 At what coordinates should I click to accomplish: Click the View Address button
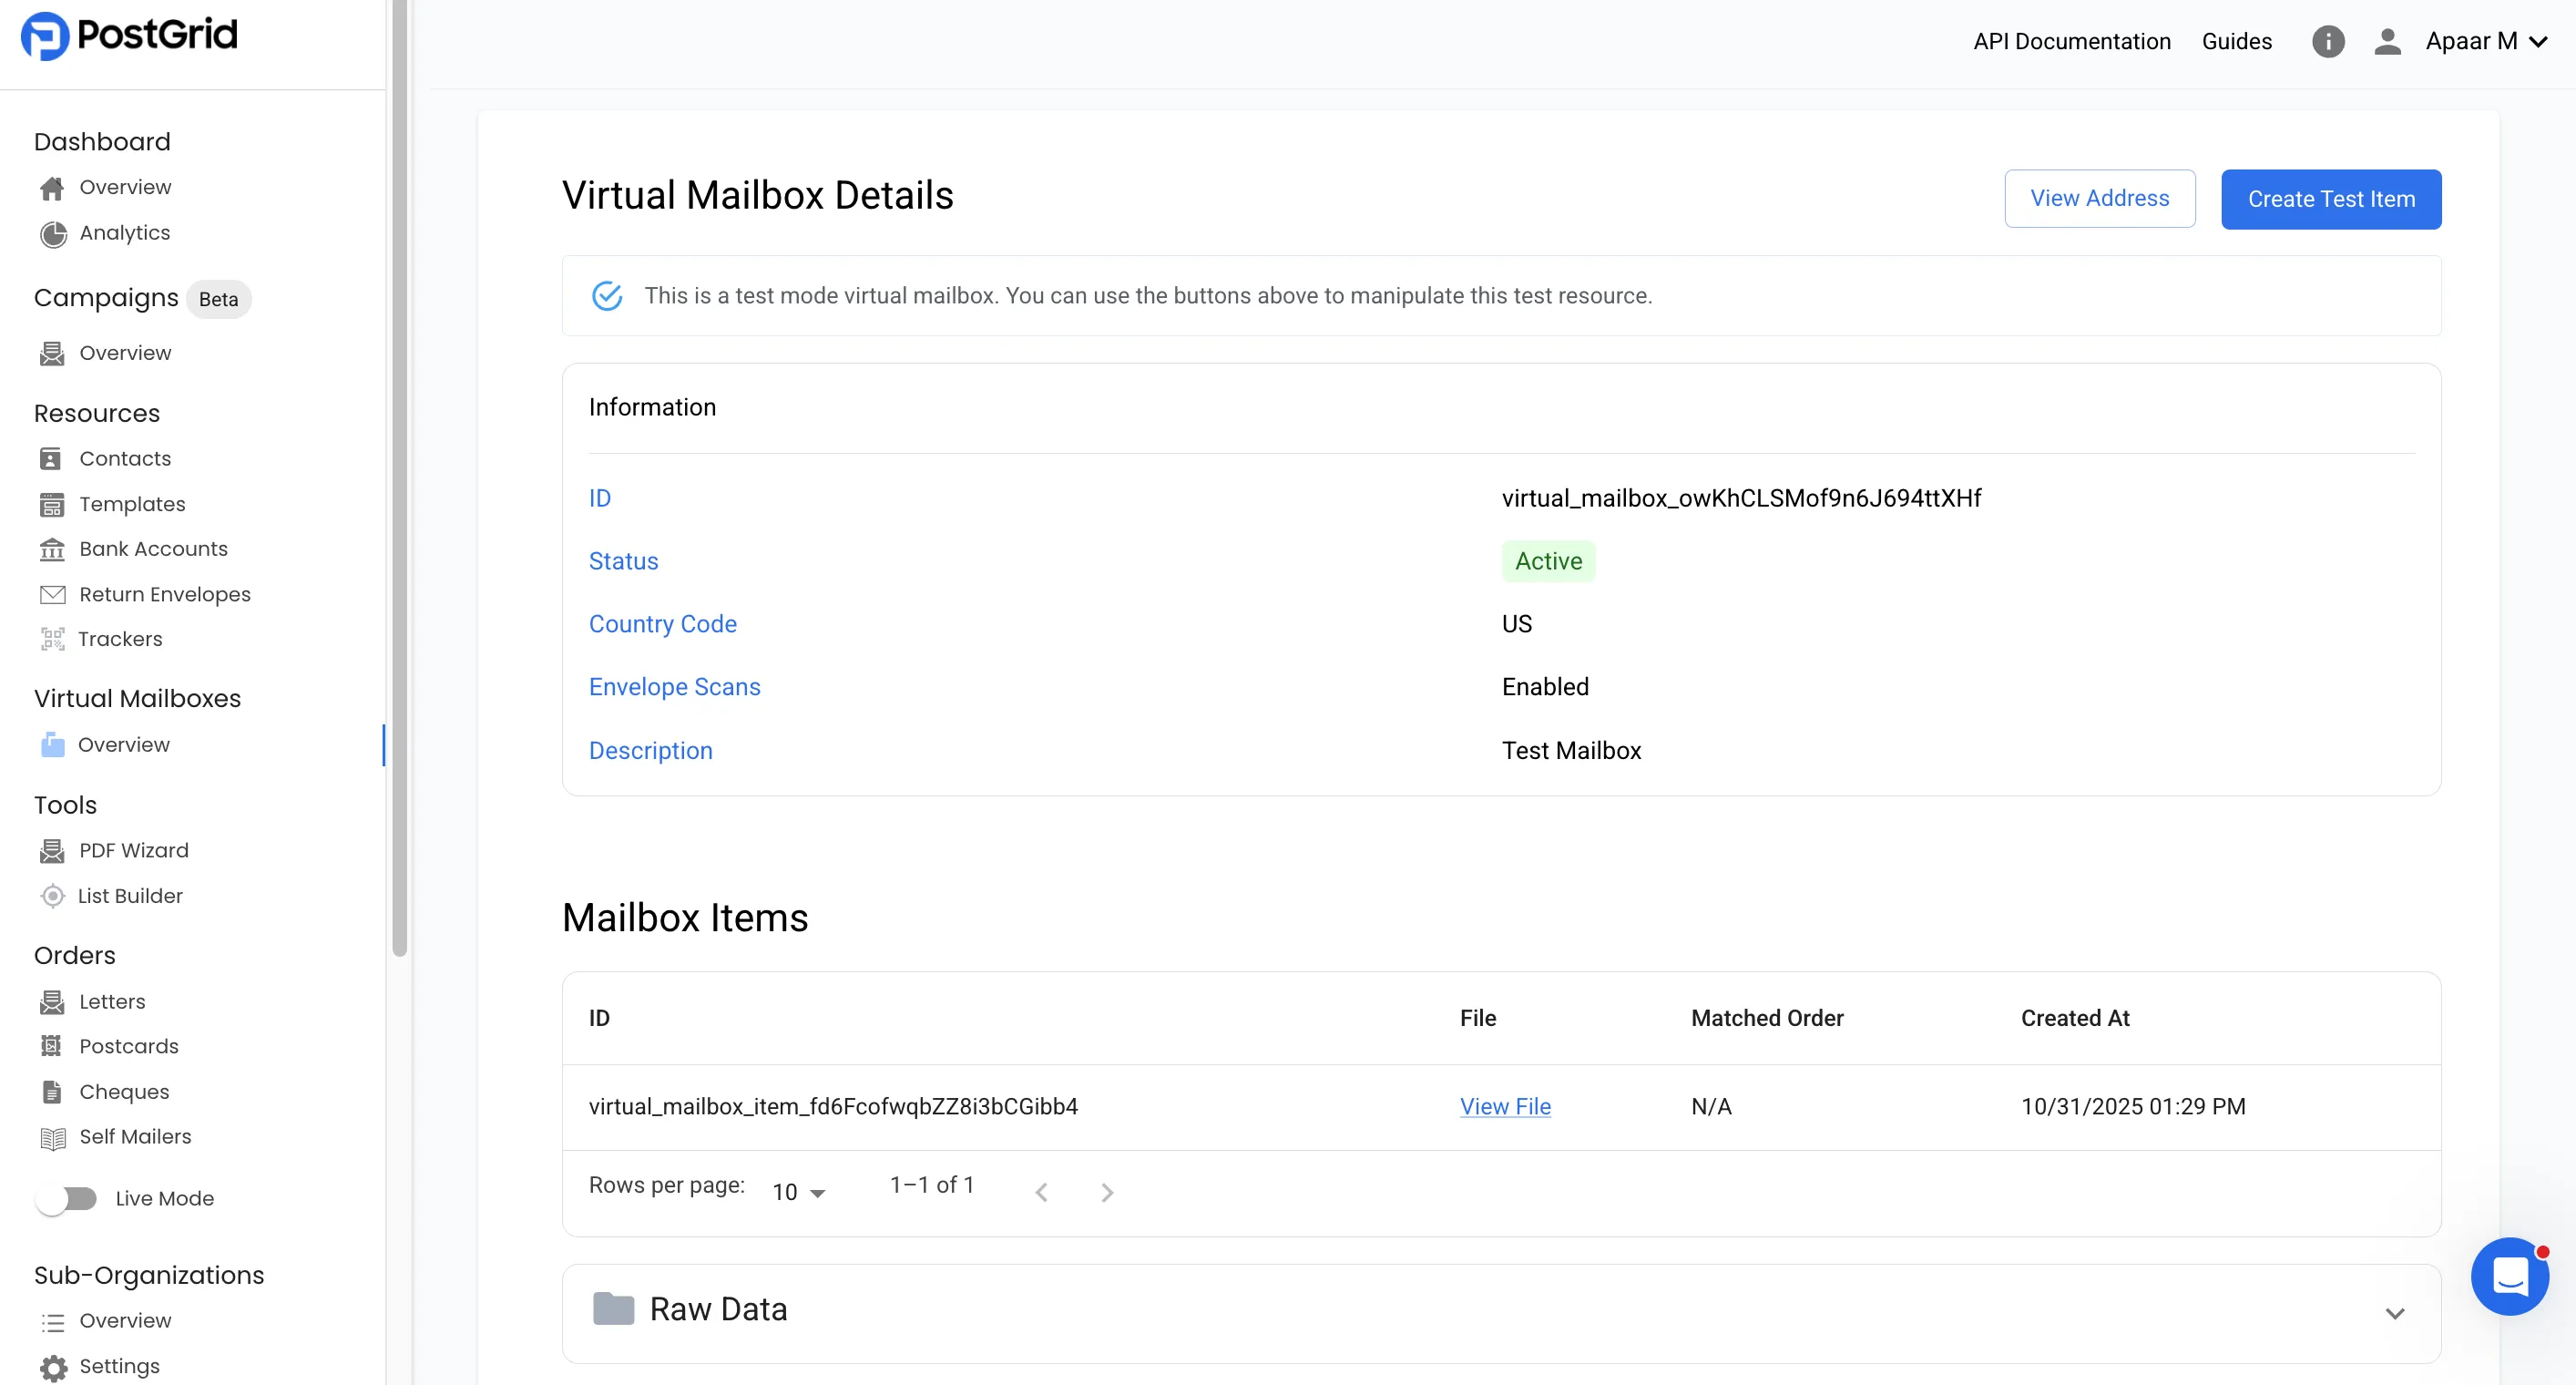pyautogui.click(x=2099, y=198)
